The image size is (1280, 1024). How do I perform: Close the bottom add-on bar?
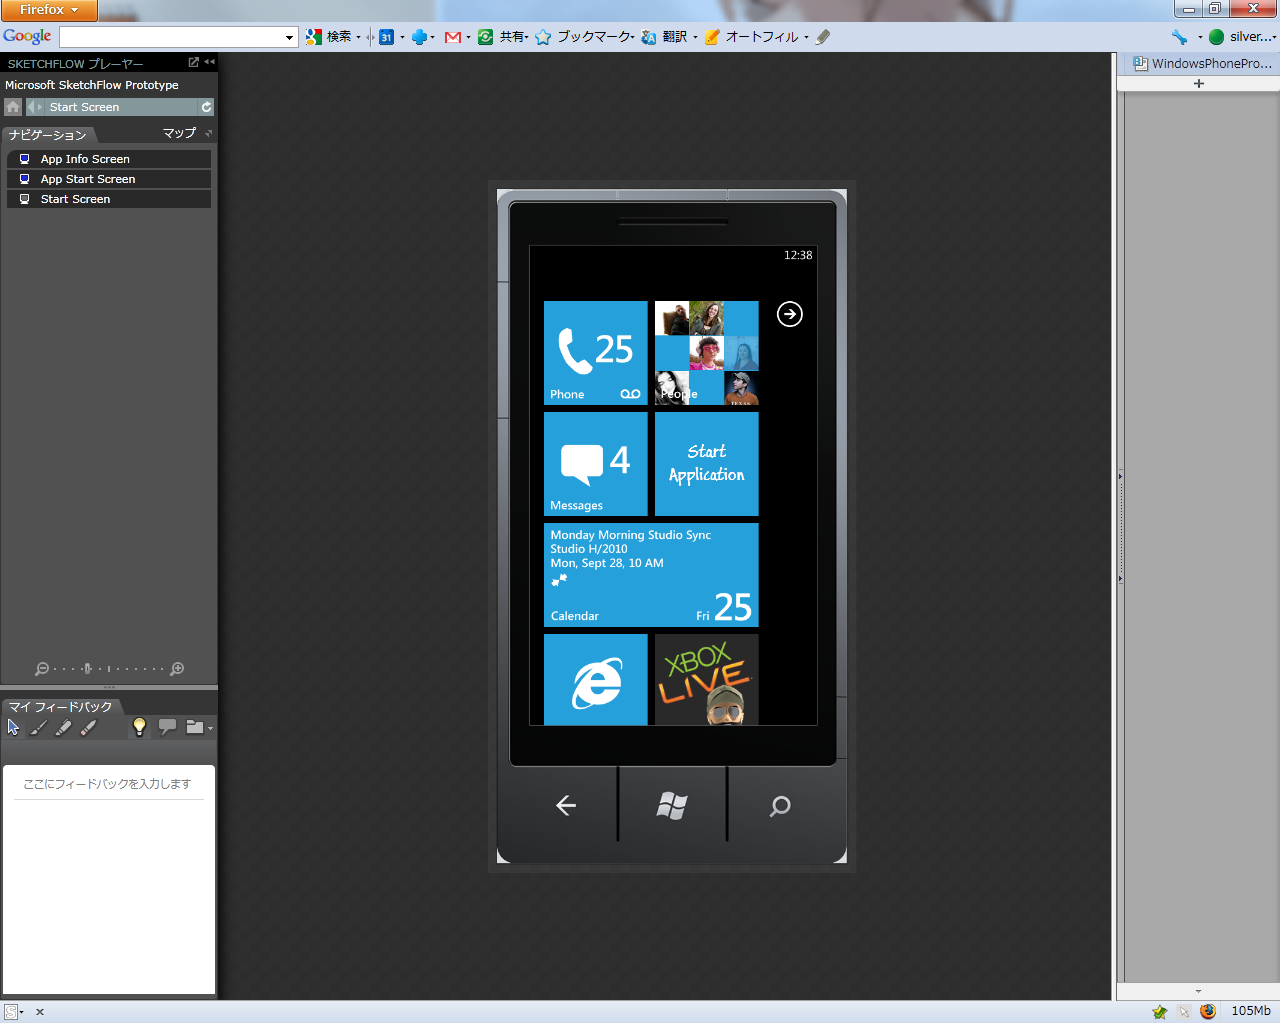pos(40,1012)
